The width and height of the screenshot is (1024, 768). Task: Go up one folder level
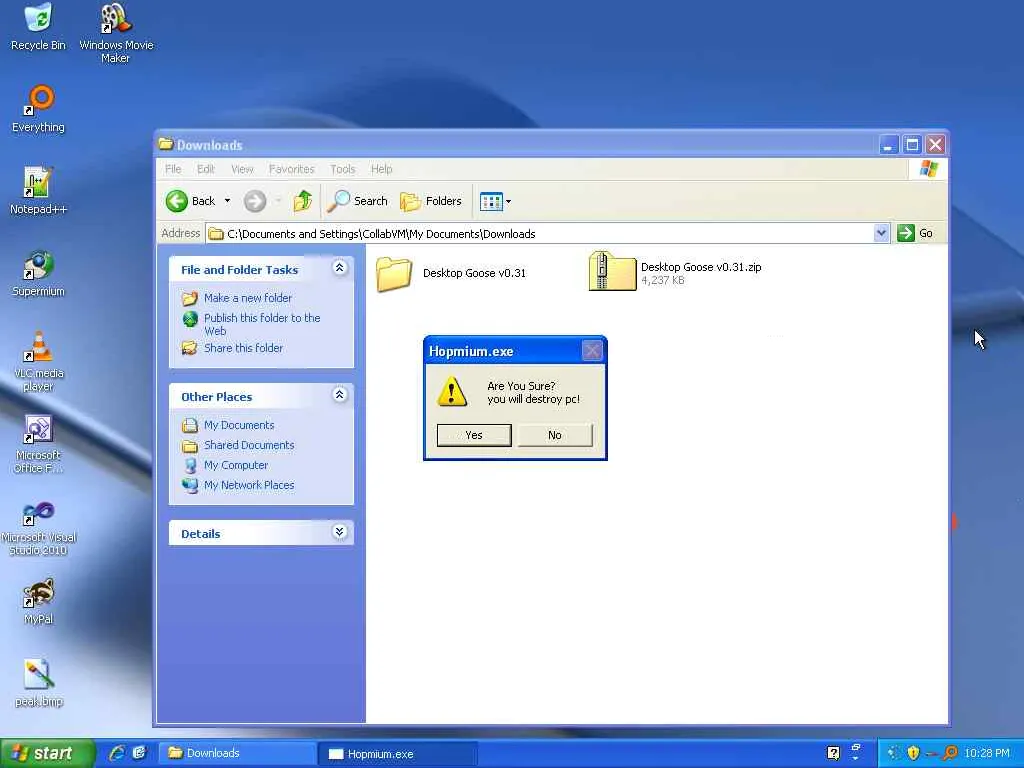(302, 201)
